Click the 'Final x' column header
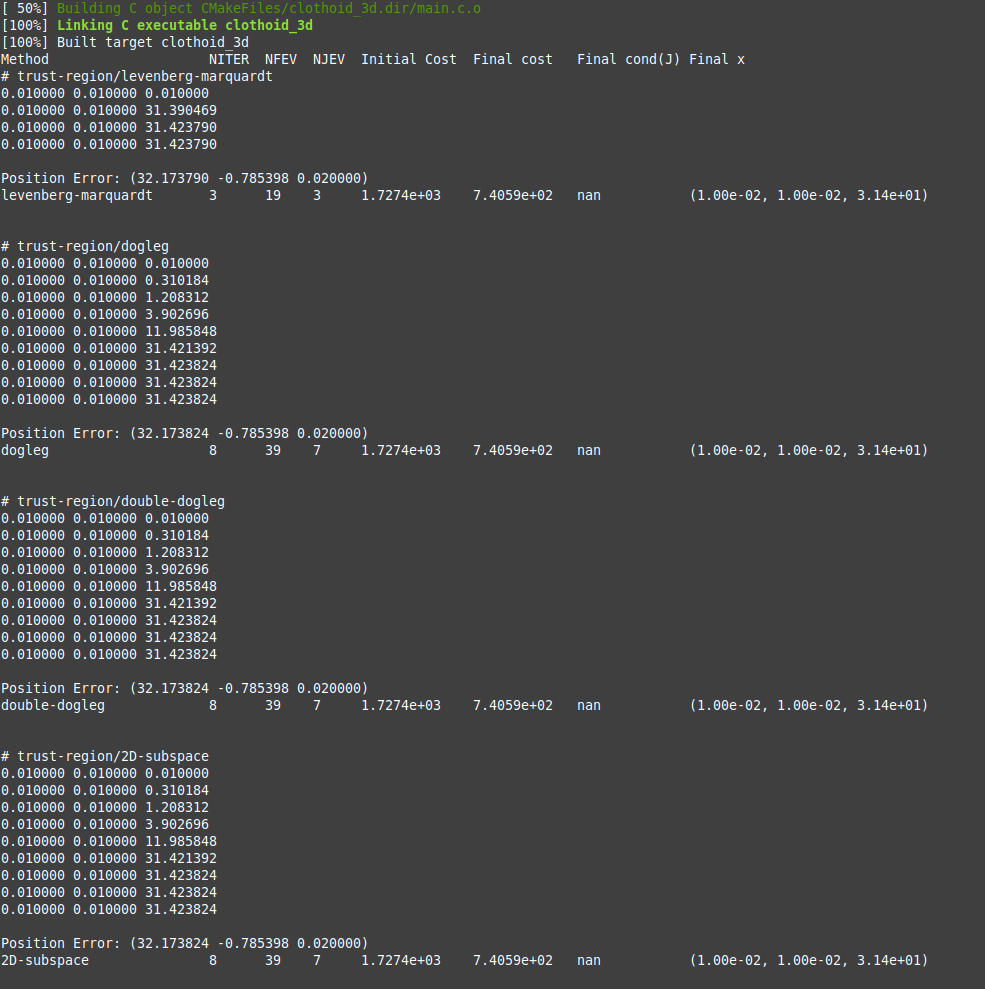The height and width of the screenshot is (989, 985). (717, 59)
